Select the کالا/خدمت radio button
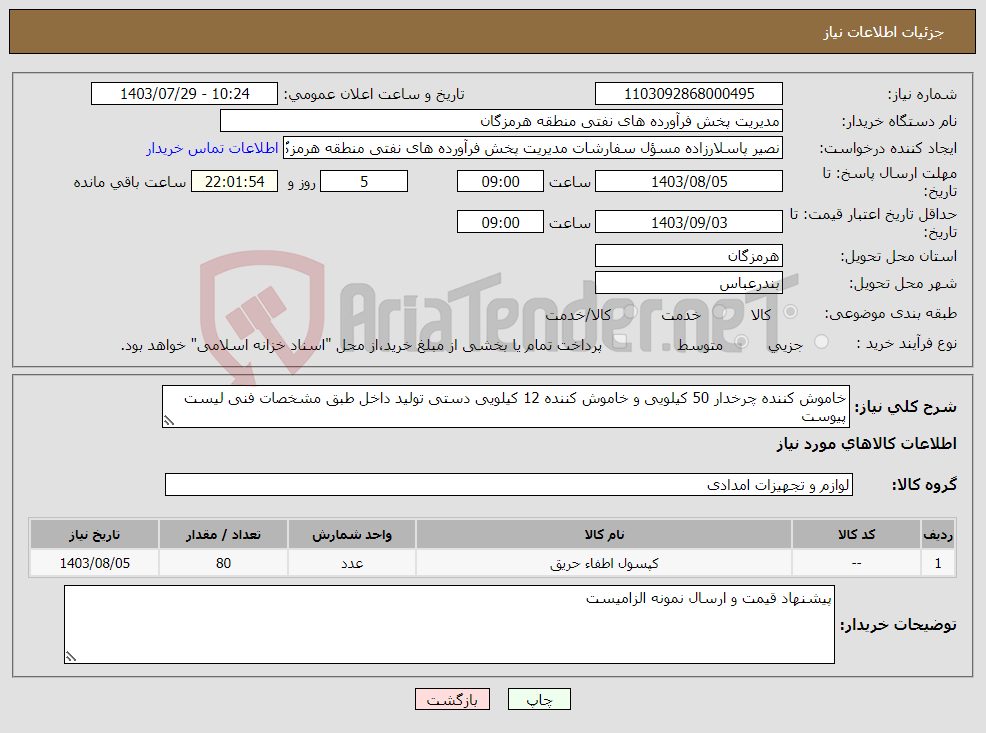The width and height of the screenshot is (986, 733). [x=631, y=312]
